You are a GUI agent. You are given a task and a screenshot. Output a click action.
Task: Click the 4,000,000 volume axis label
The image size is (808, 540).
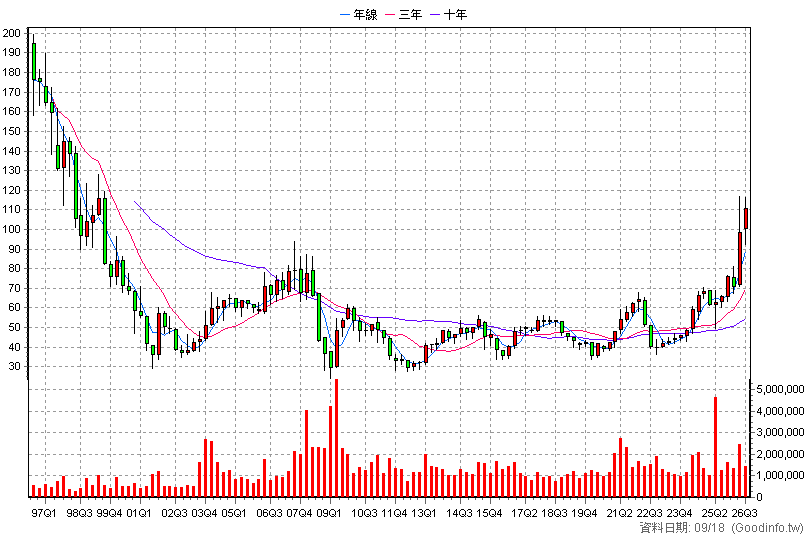pyautogui.click(x=780, y=411)
